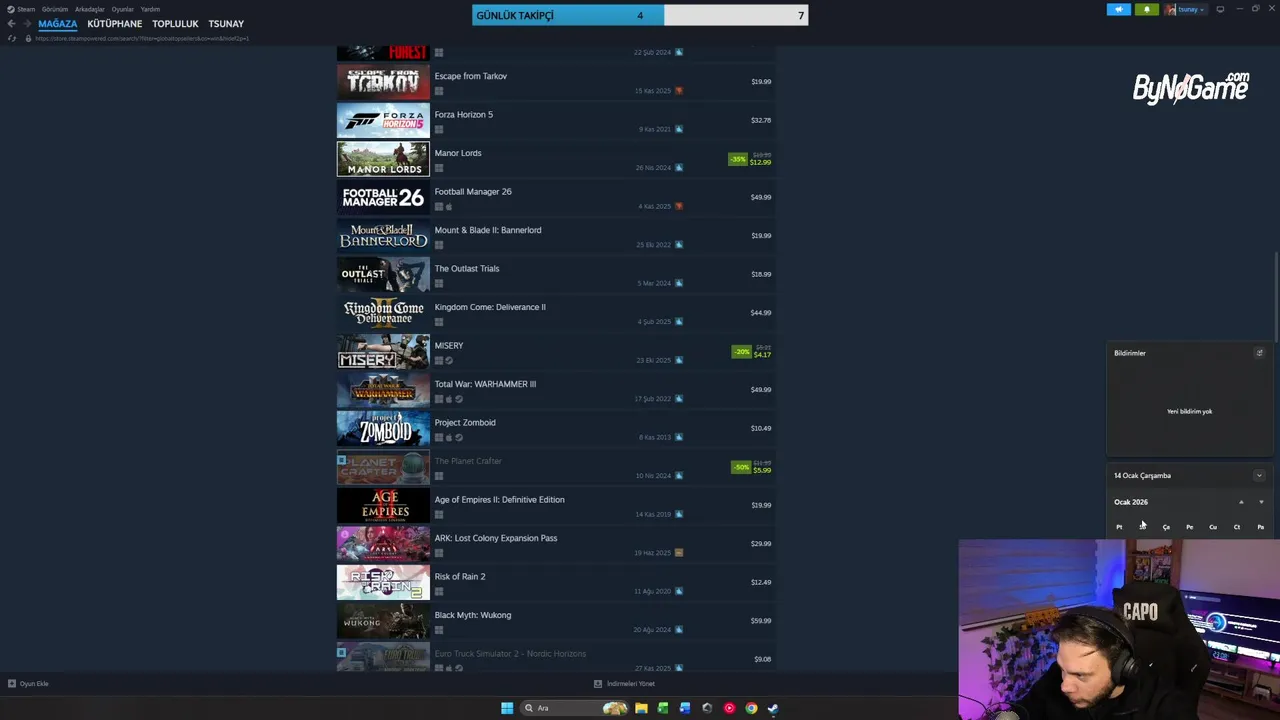This screenshot has width=1280, height=720.
Task: Open the Steam announcements megaphone button
Action: pos(1118,10)
